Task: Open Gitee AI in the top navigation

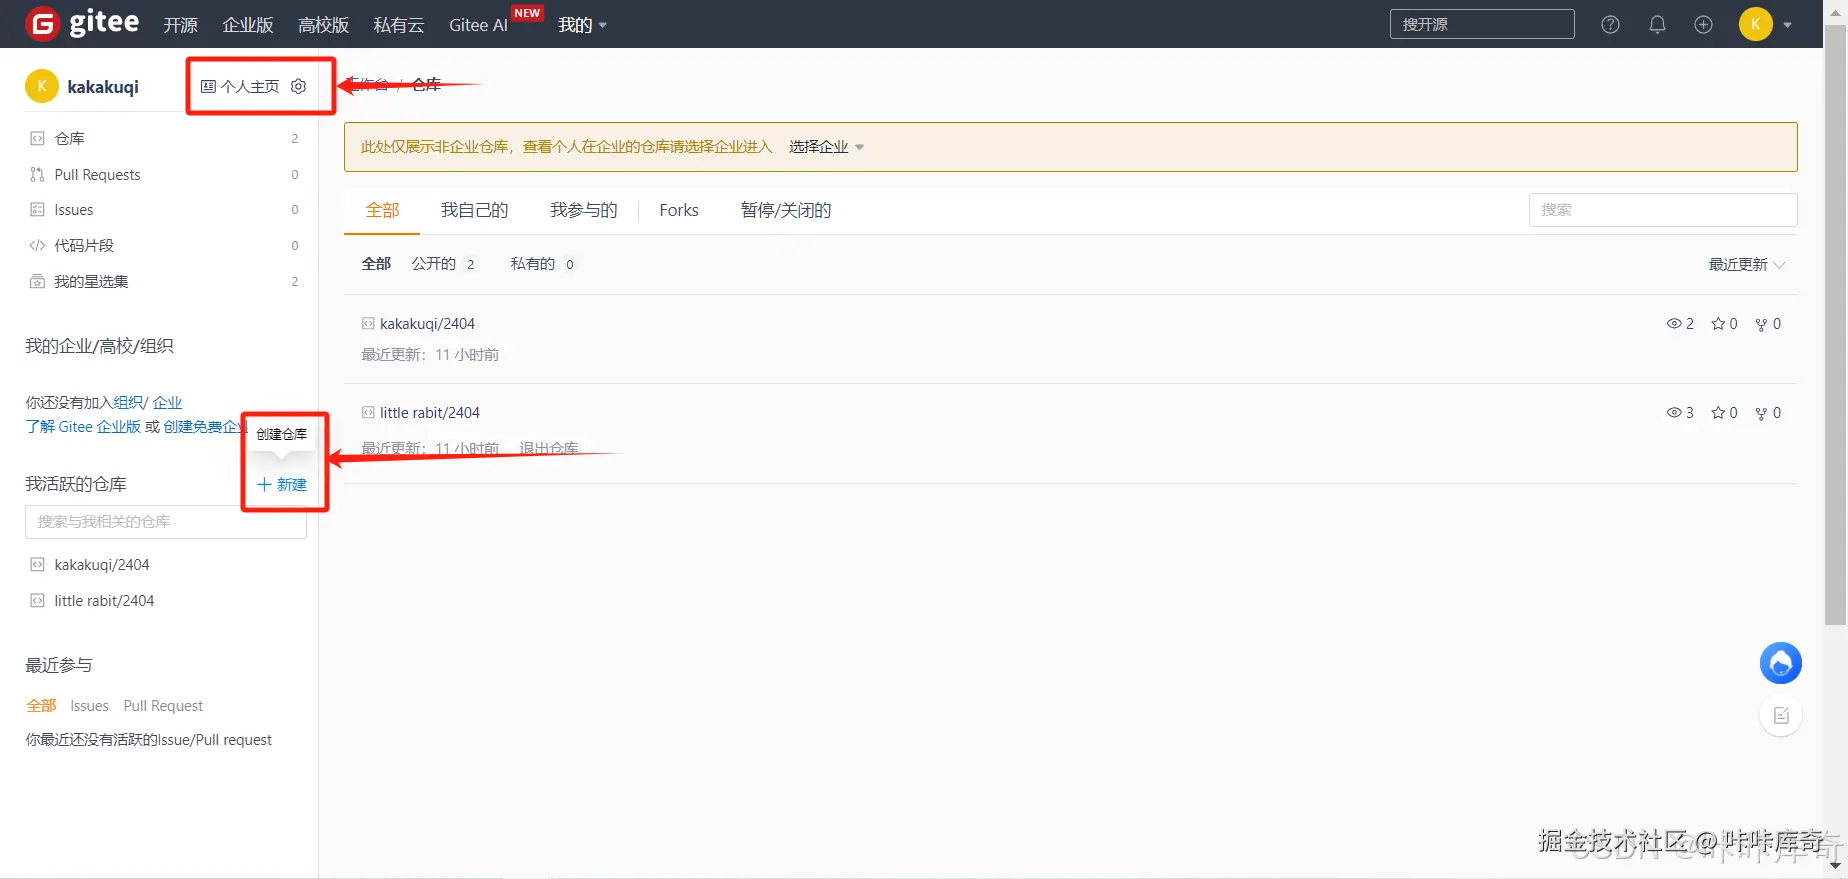Action: (x=478, y=25)
